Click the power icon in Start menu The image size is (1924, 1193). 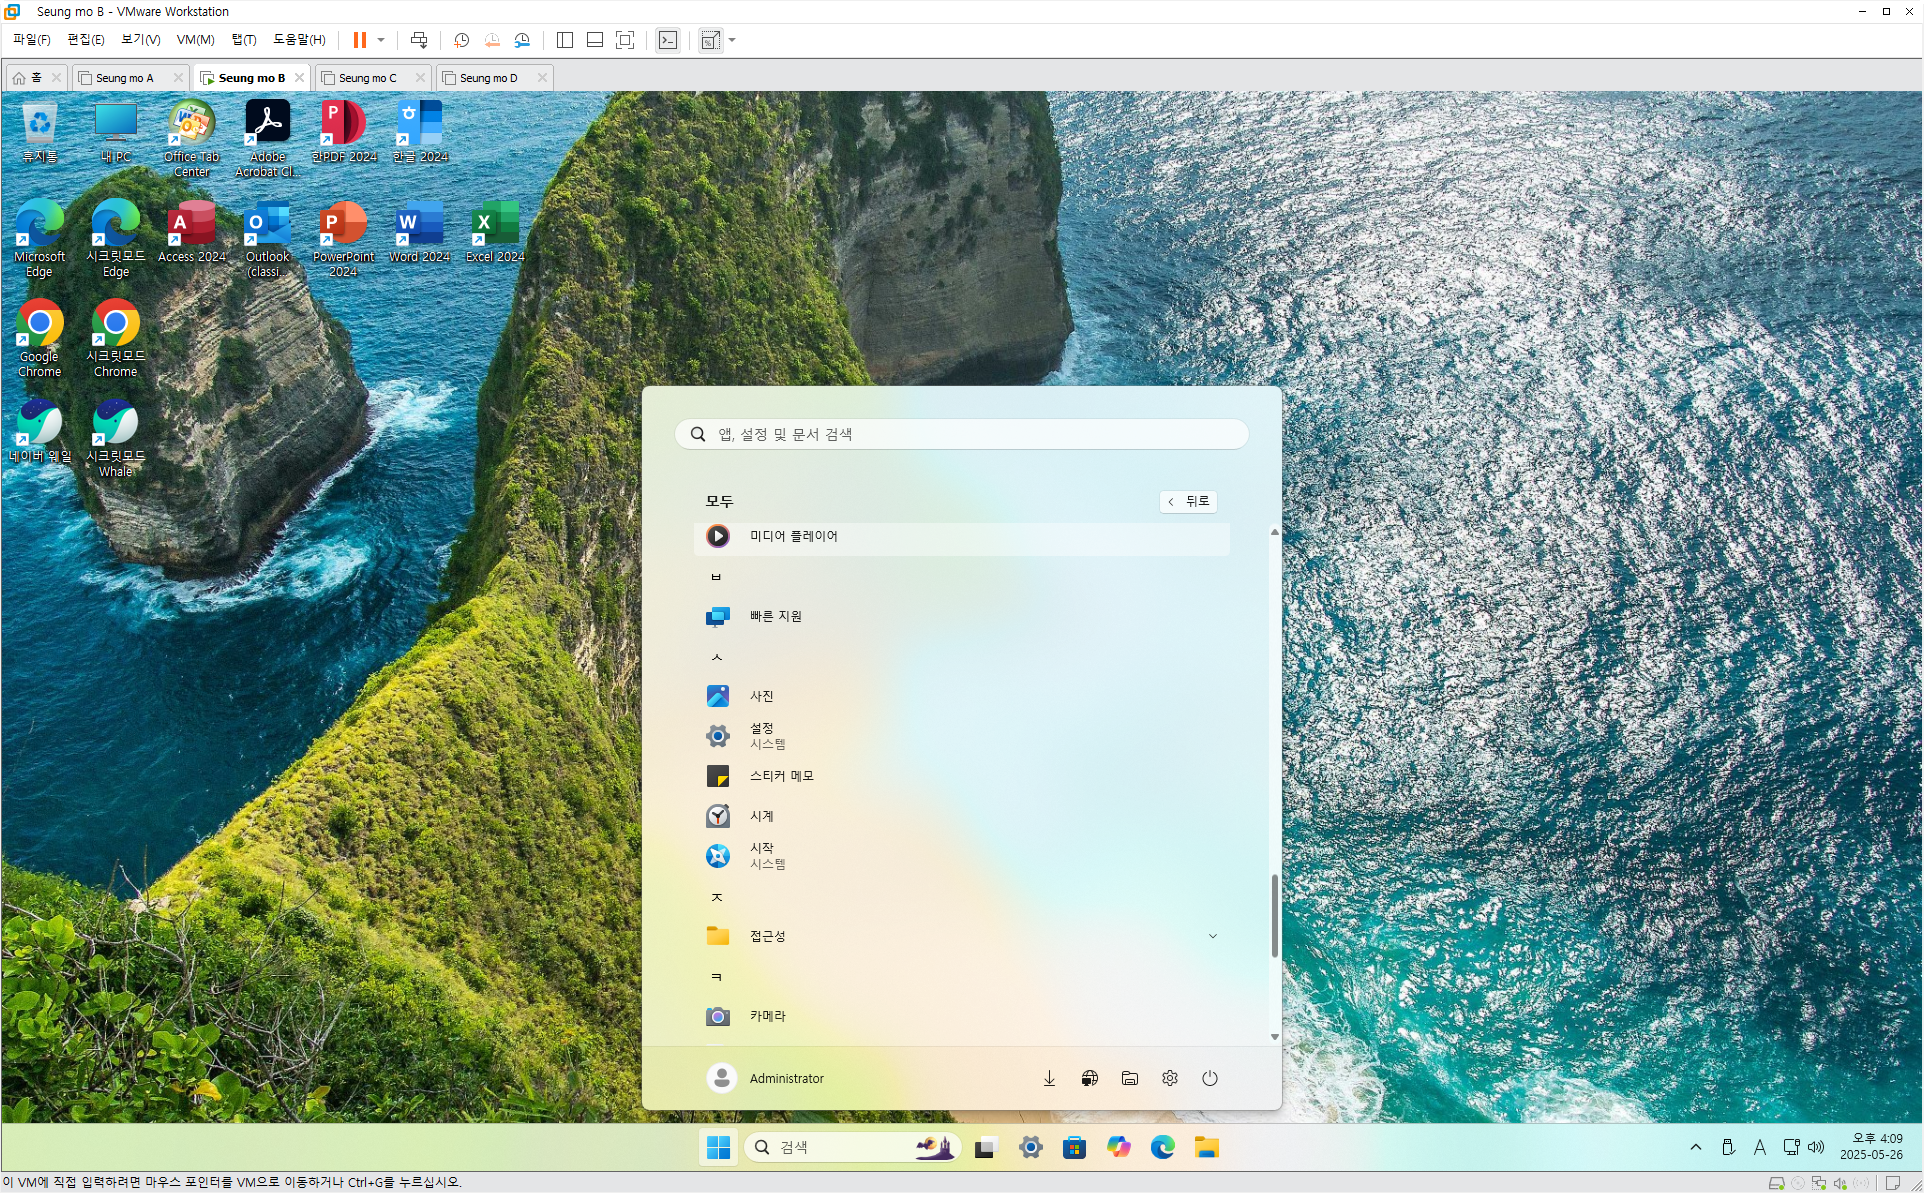pos(1210,1078)
